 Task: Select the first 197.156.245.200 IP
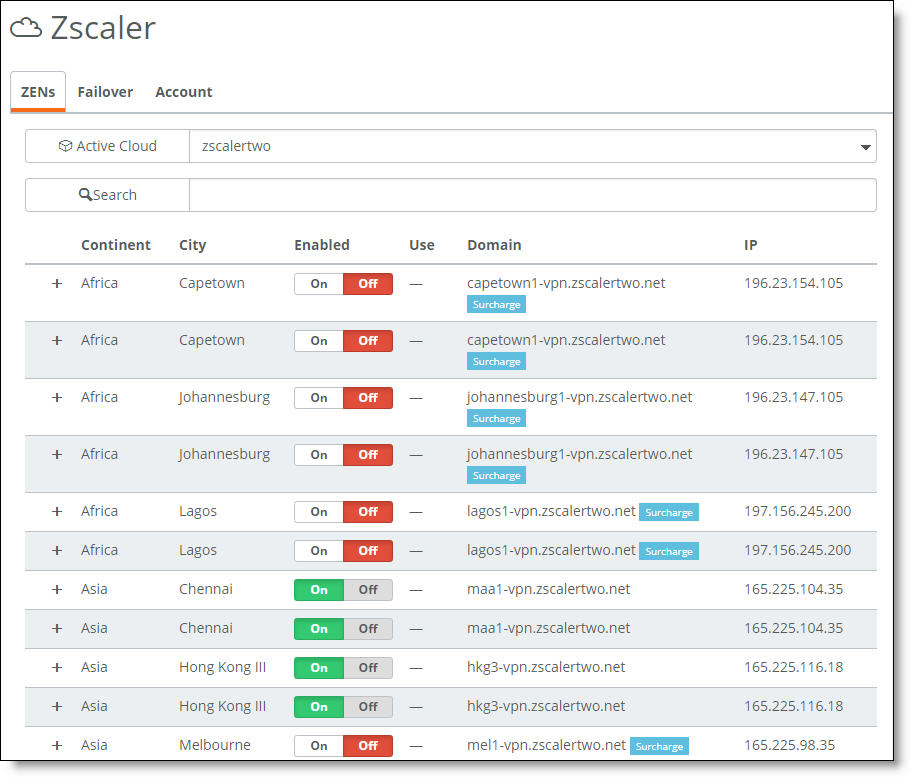797,511
